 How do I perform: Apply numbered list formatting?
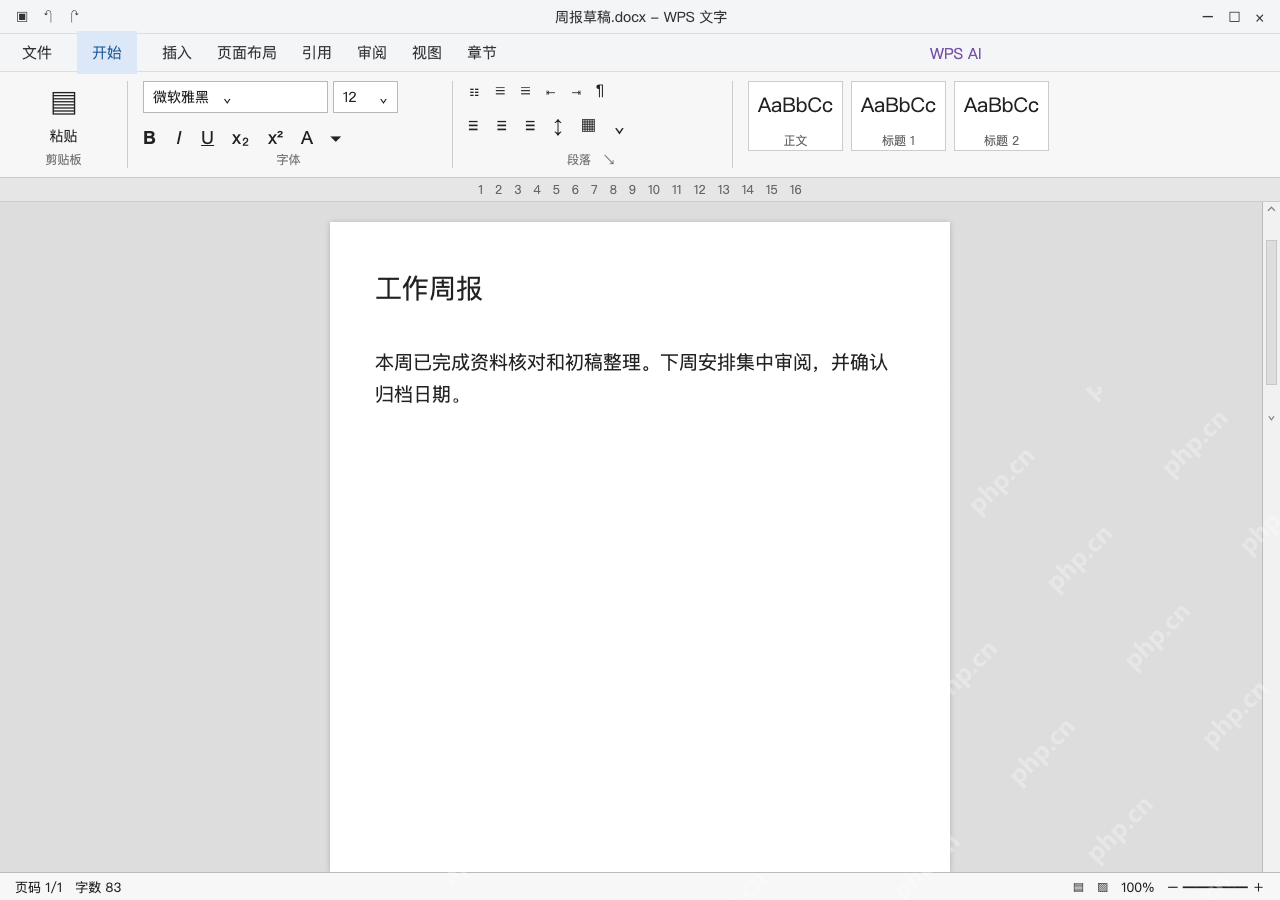[x=500, y=91]
